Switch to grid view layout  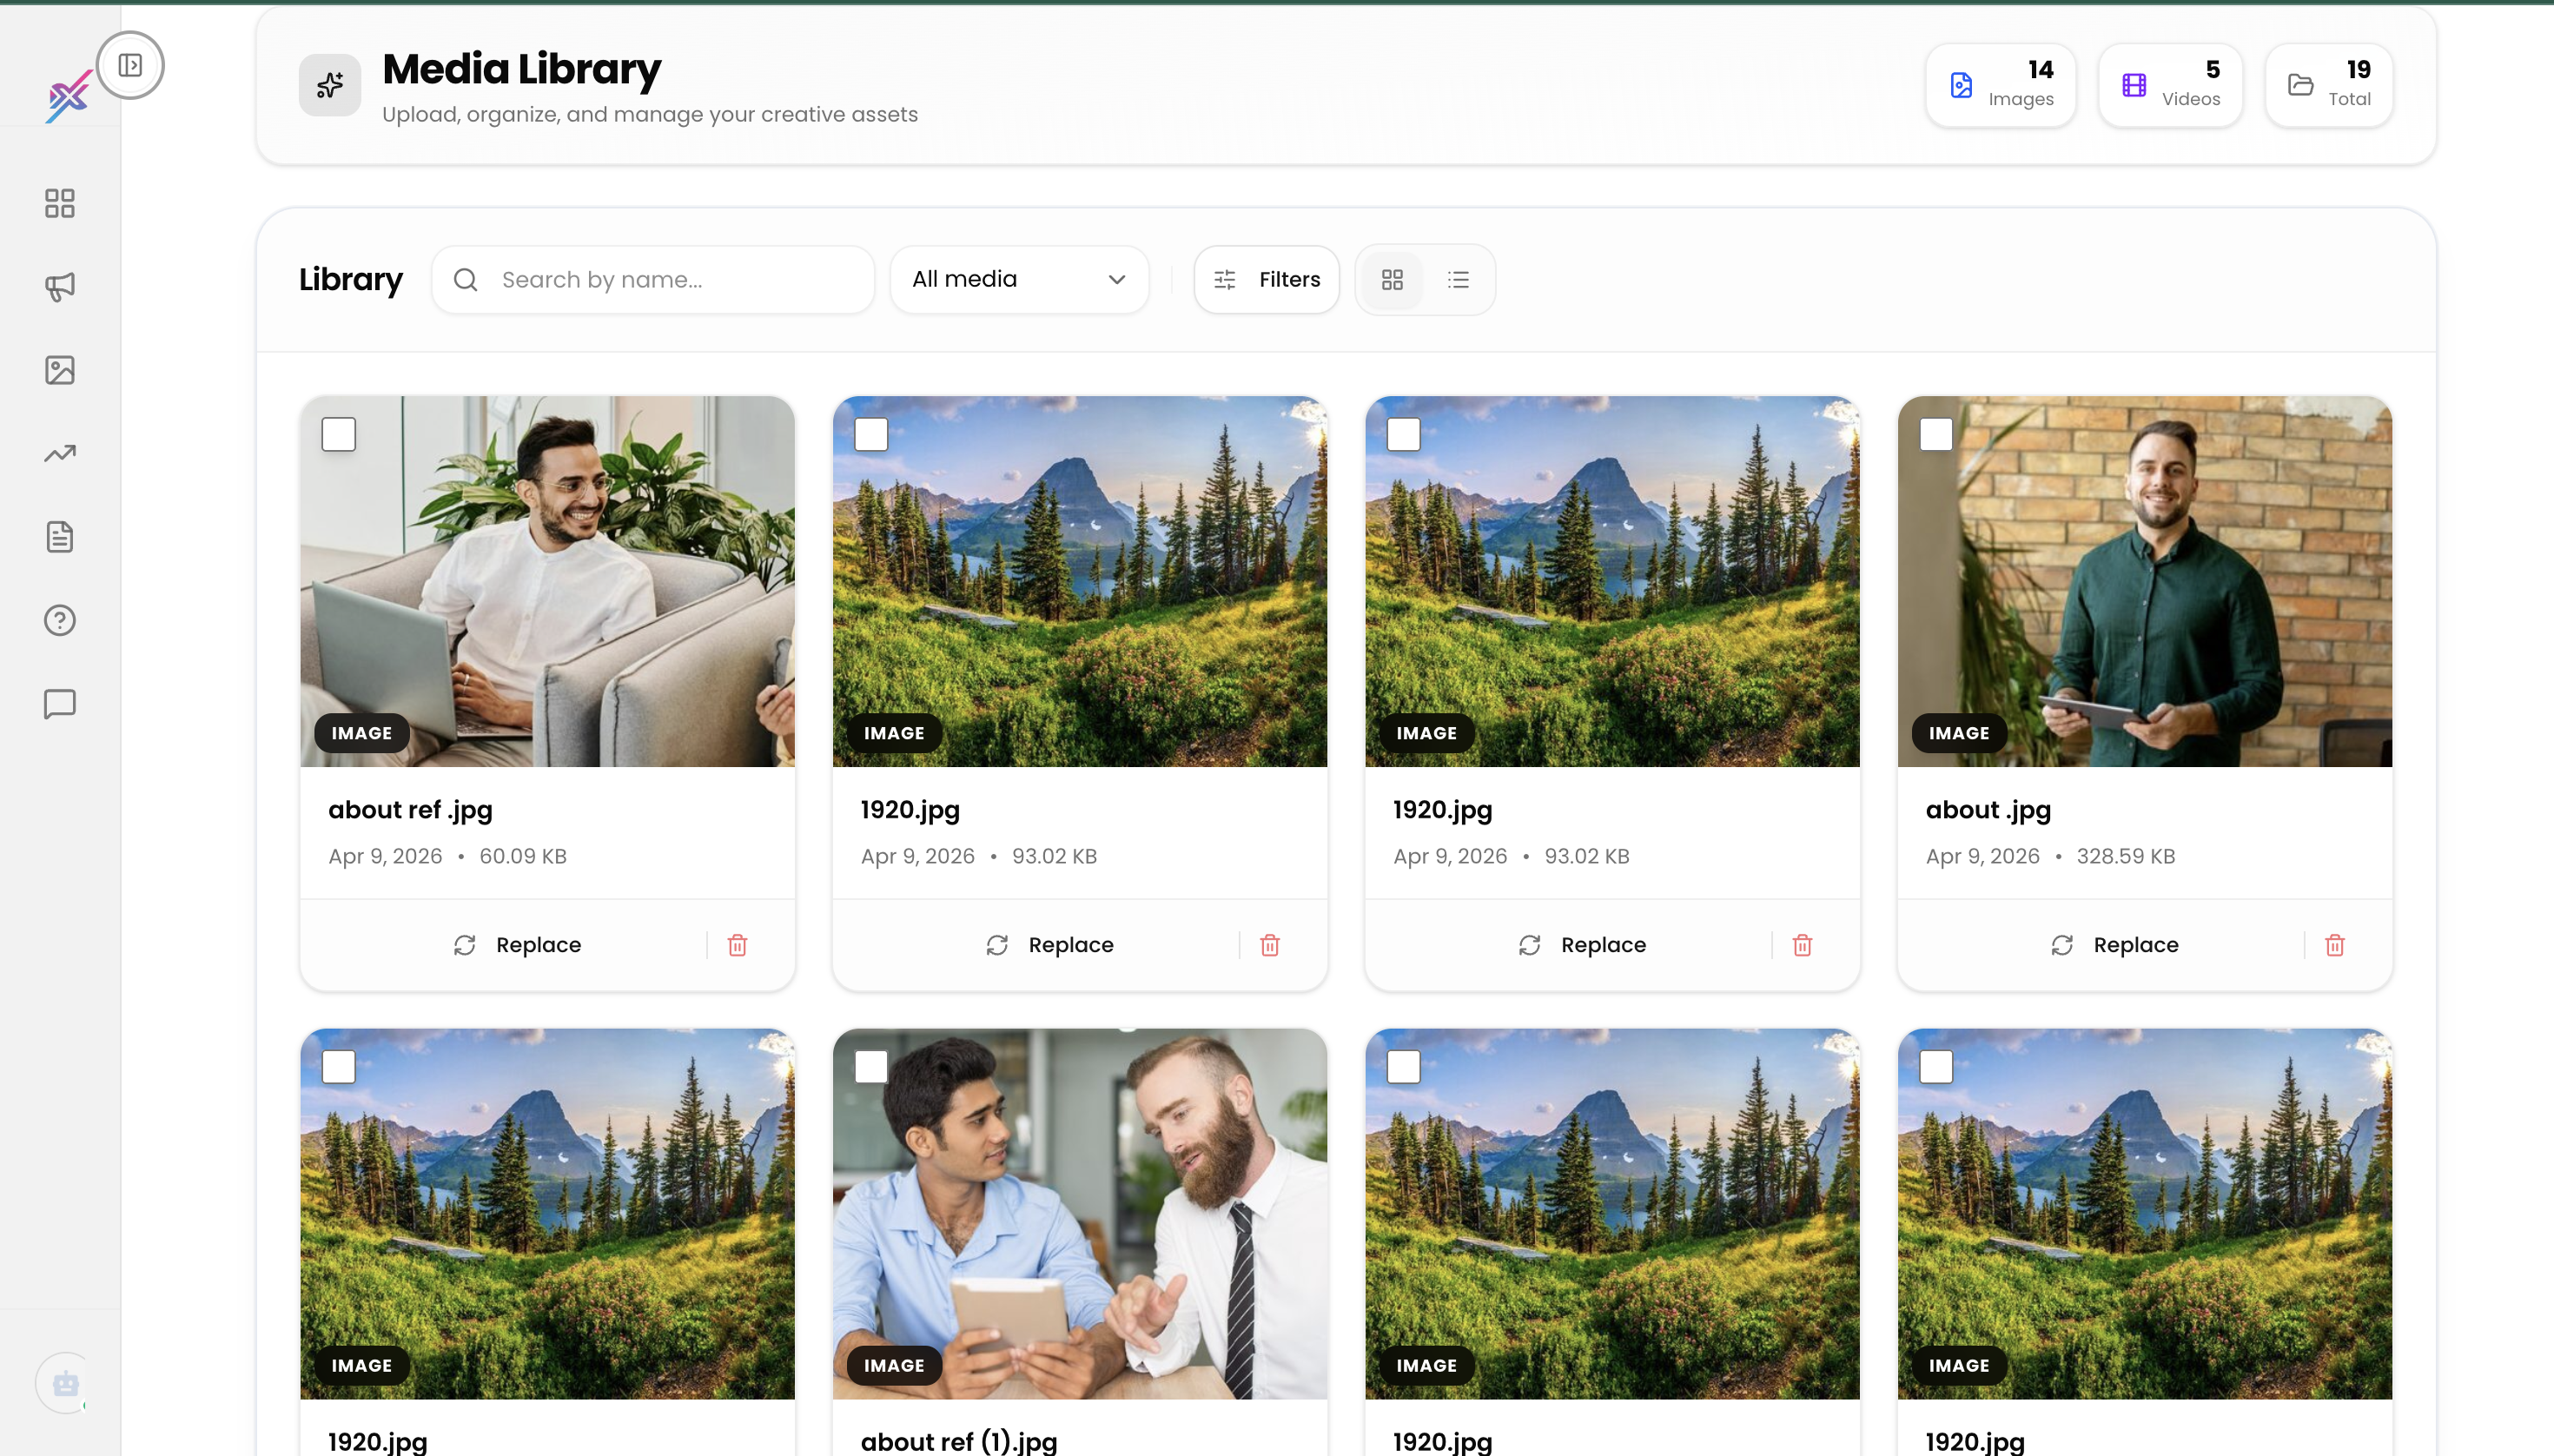click(x=1392, y=280)
